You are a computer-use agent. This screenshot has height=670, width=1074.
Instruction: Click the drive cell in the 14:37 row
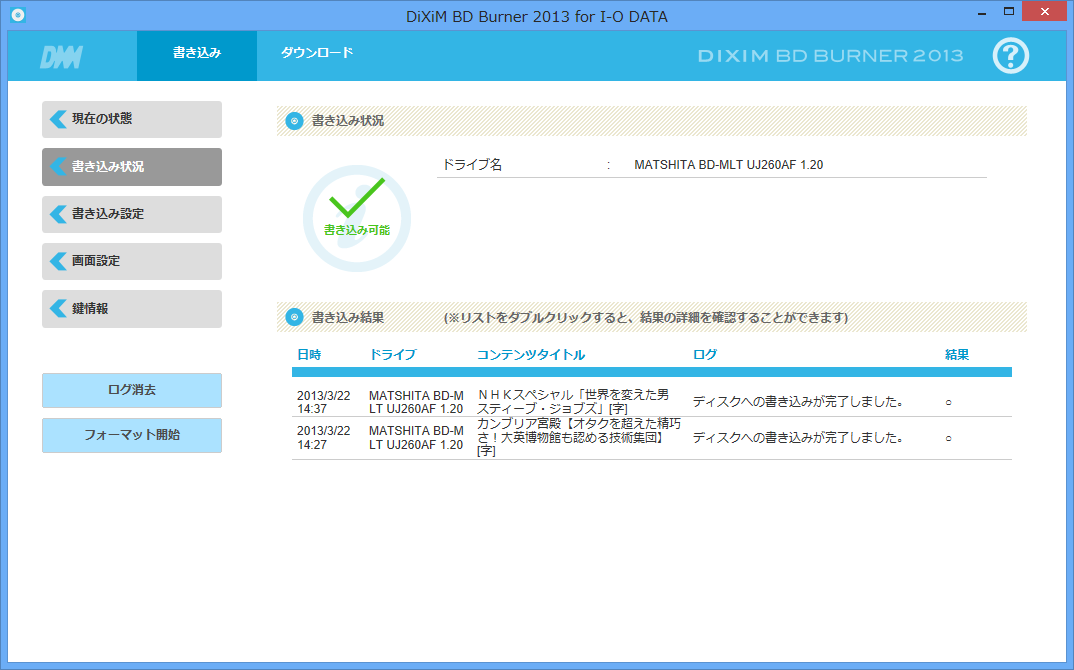pyautogui.click(x=416, y=402)
